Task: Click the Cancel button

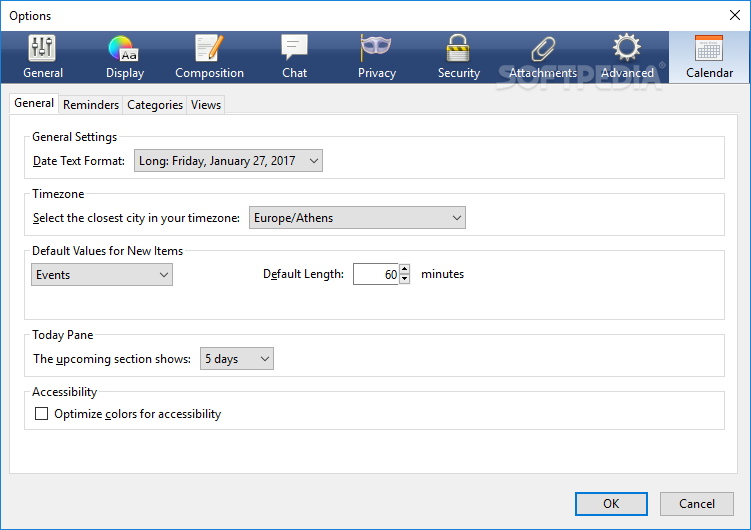Action: click(x=696, y=504)
